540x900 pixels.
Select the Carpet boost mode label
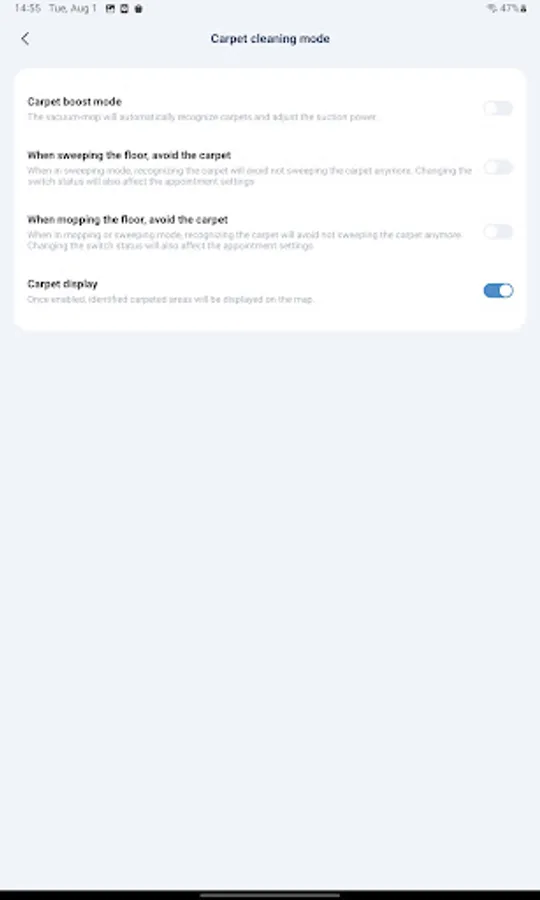point(75,102)
